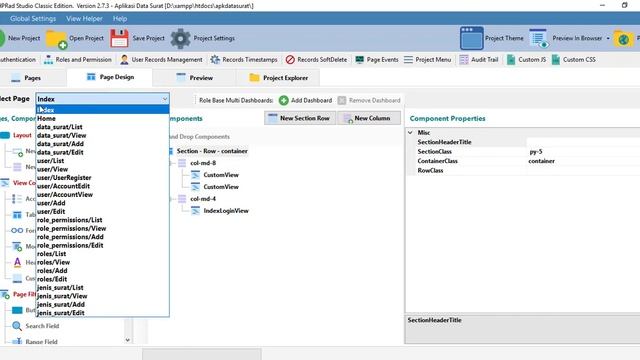This screenshot has height=360, width=640.
Task: Open the Open Project folder icon
Action: 56,39
